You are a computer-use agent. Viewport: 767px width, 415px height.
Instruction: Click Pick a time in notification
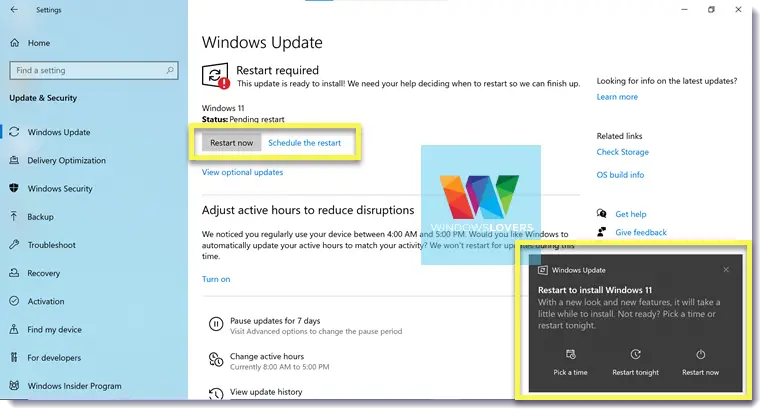[570, 372]
